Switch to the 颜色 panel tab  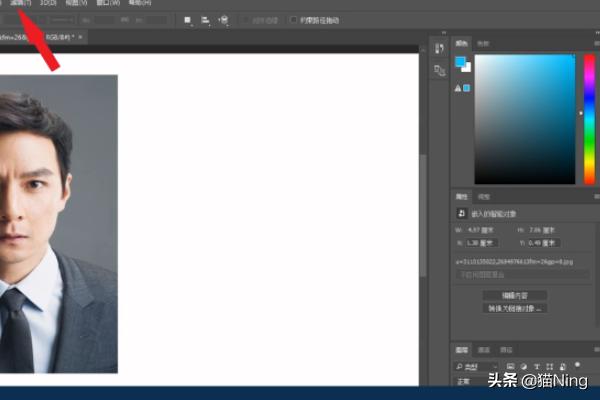point(461,43)
